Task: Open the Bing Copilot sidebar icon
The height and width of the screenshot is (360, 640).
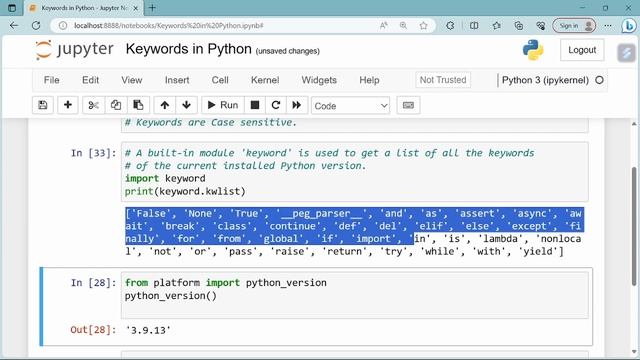Action: 629,25
